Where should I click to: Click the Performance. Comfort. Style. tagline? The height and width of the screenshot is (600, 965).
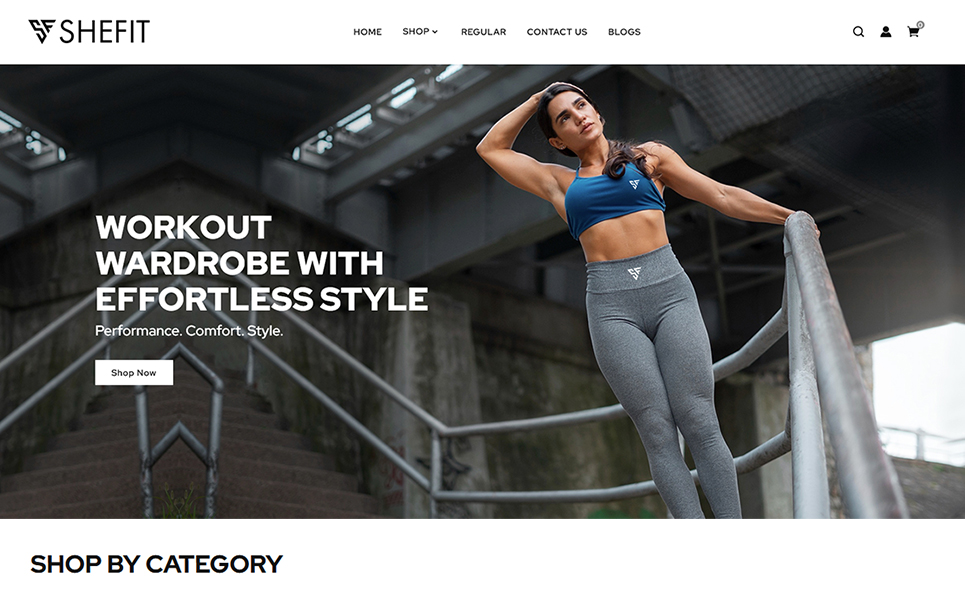tap(189, 331)
